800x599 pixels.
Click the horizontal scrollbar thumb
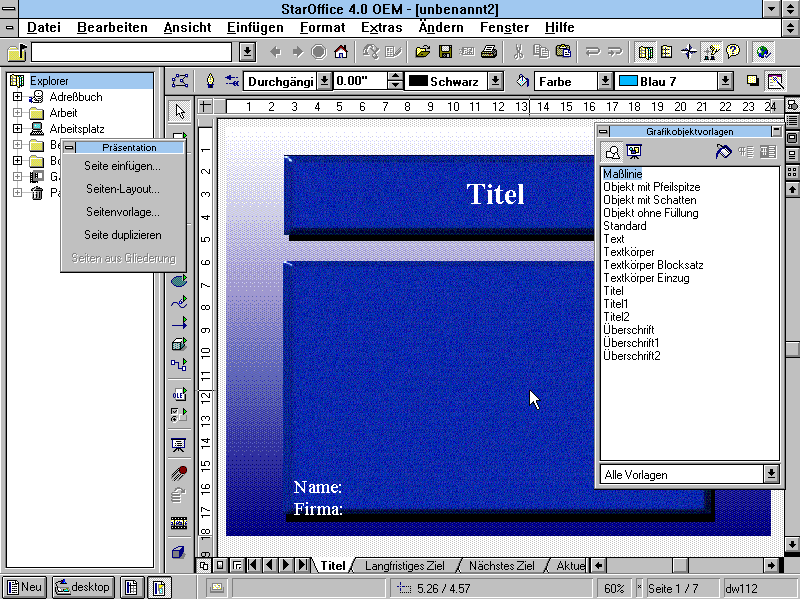click(680, 565)
